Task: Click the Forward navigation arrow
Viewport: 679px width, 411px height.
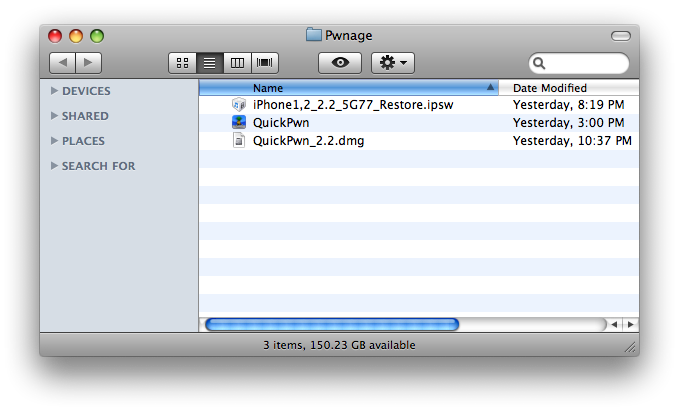Action: 88,63
